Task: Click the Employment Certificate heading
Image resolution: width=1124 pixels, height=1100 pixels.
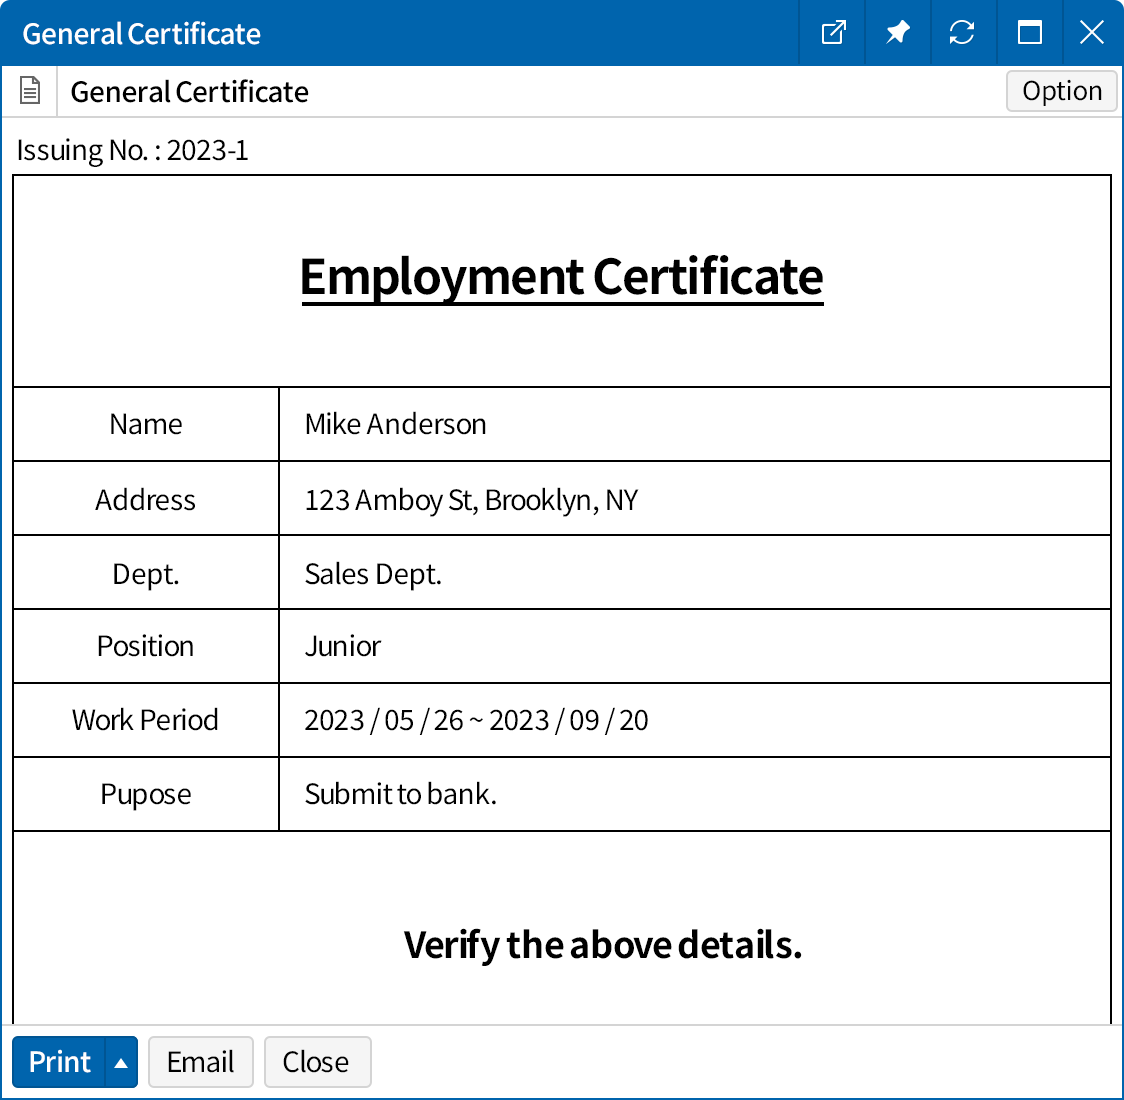Action: tap(562, 277)
